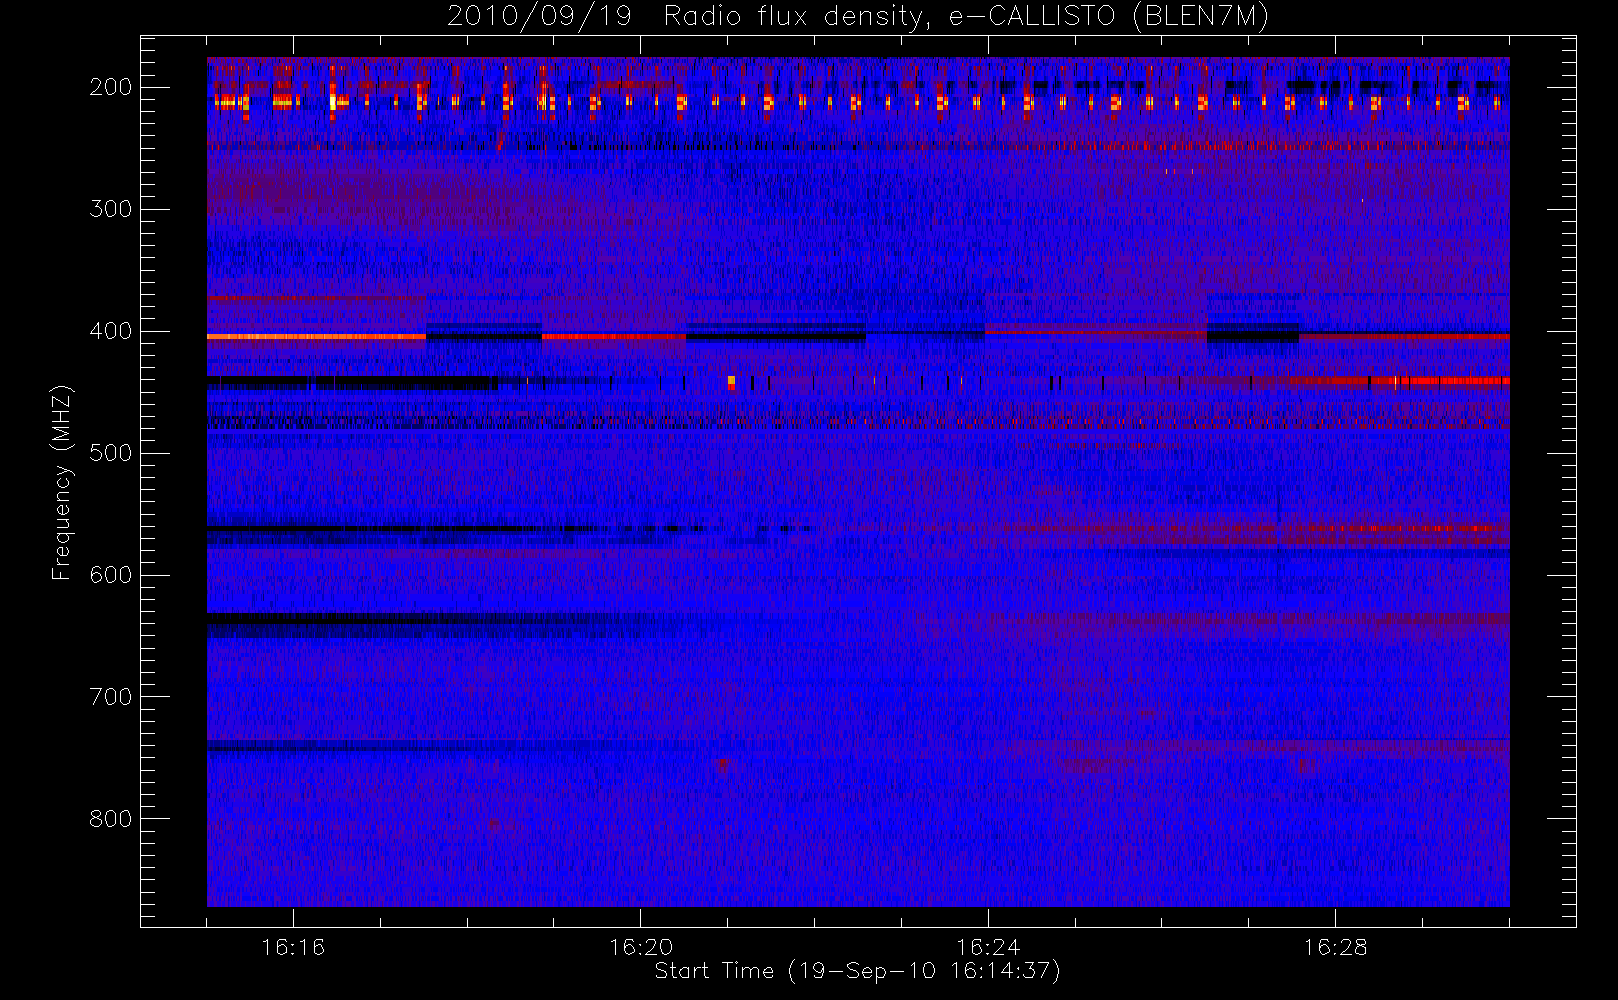Image resolution: width=1618 pixels, height=1000 pixels.
Task: Click the 600 frequency tick label
Action: pyautogui.click(x=111, y=575)
